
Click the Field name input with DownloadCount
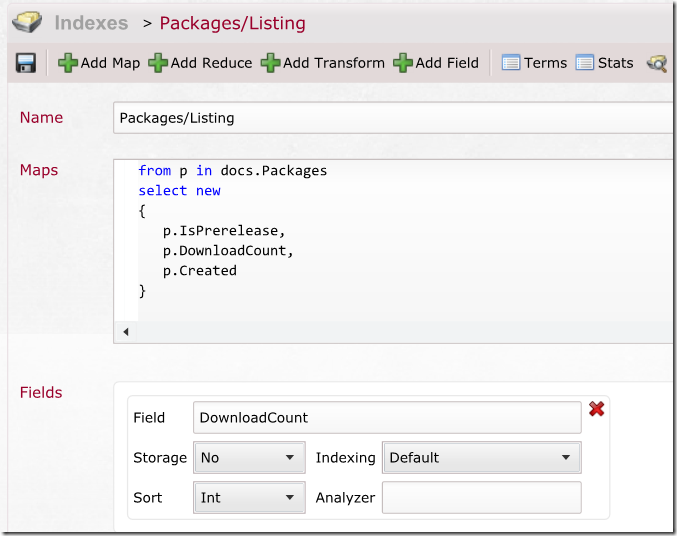point(387,417)
